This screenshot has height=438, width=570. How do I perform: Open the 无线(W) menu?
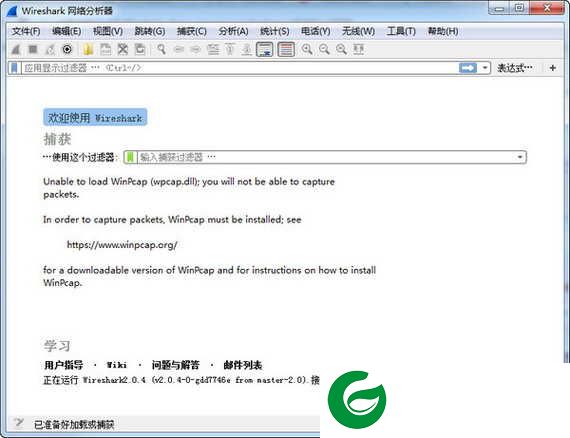tap(358, 31)
